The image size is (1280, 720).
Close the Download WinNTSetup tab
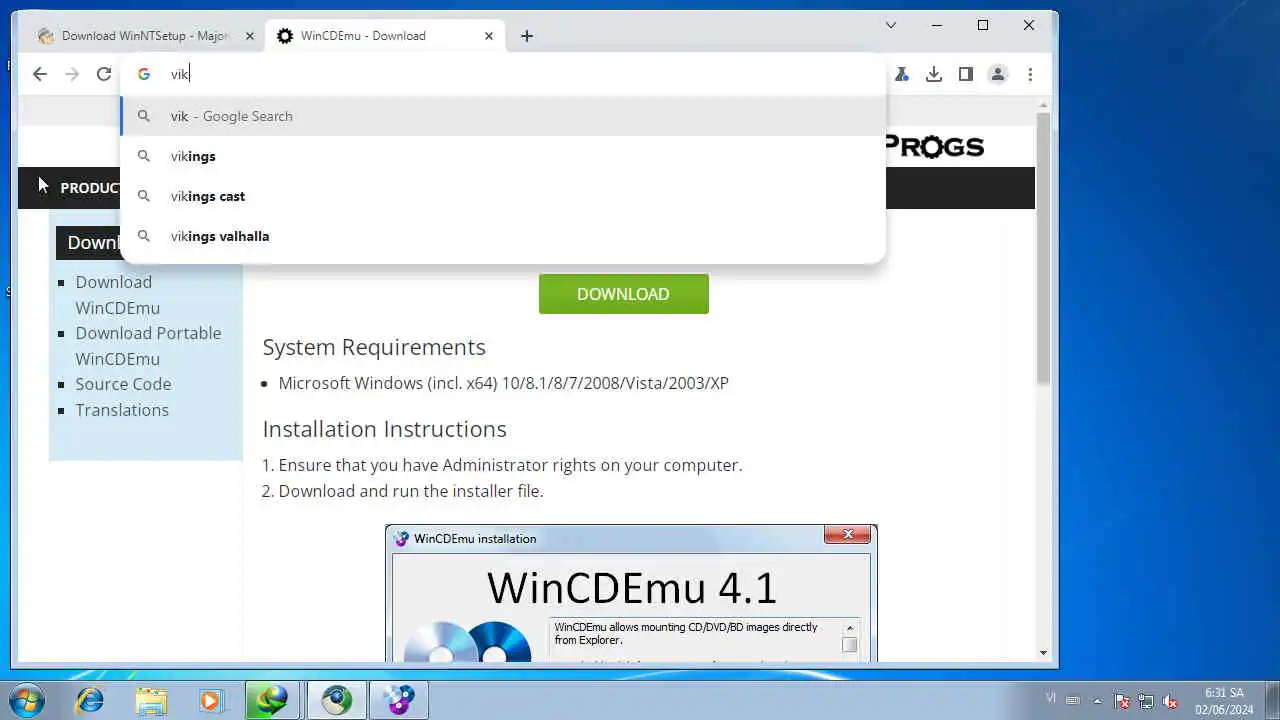(250, 36)
